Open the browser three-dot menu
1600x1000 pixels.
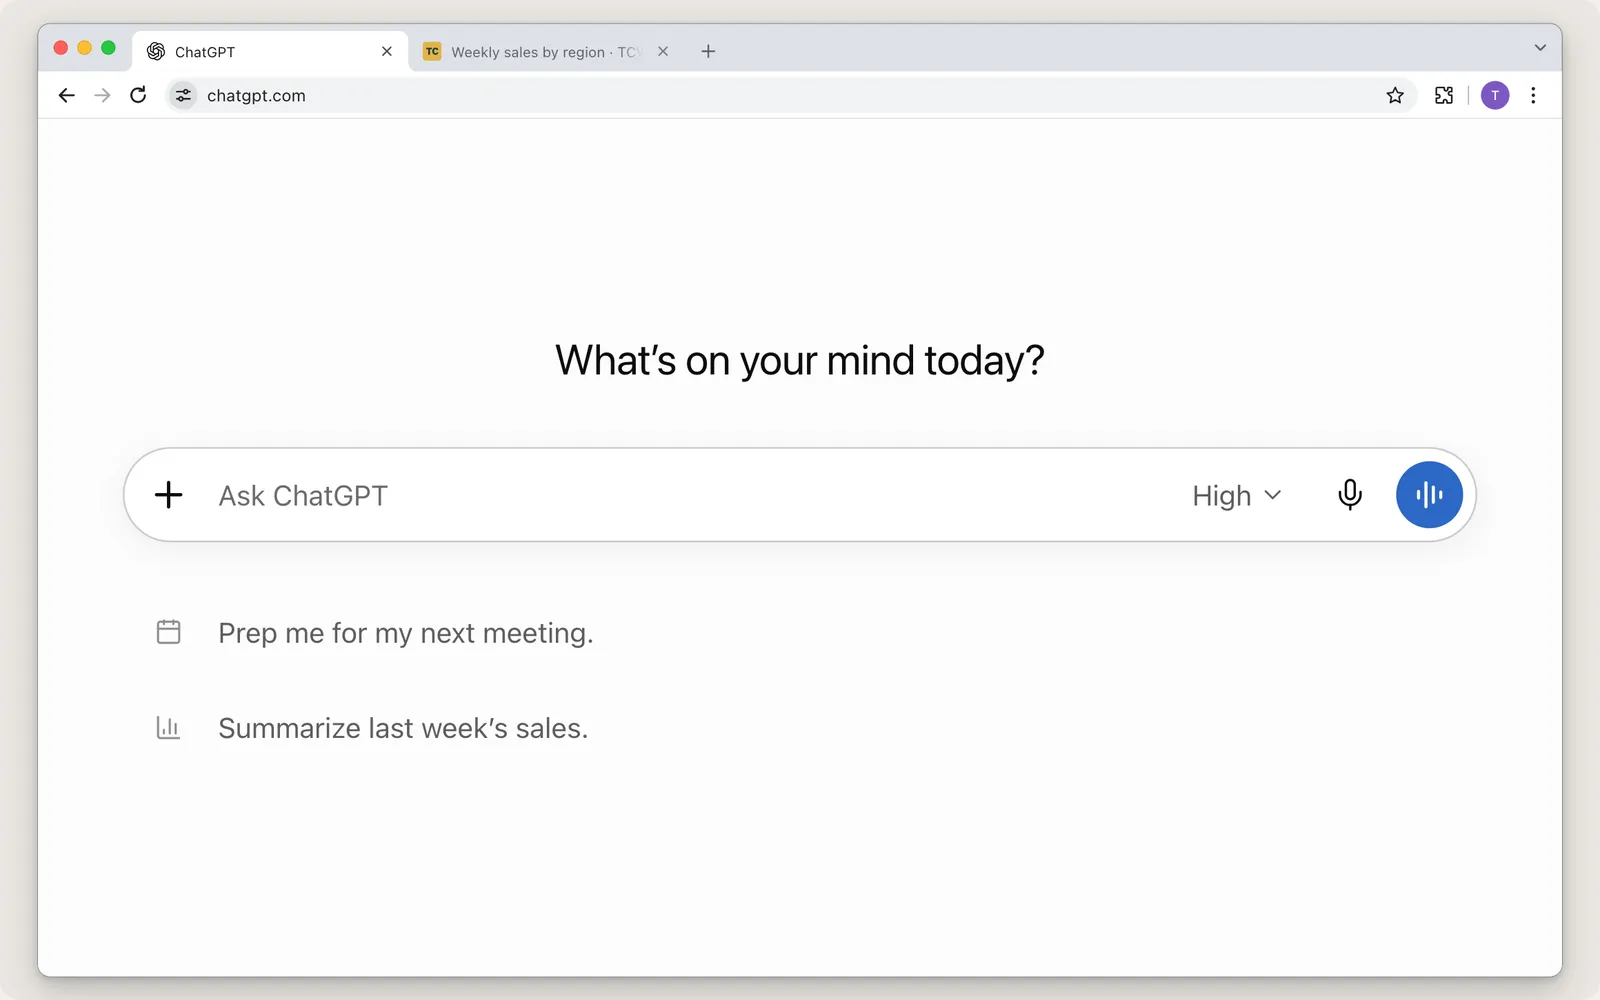1533,96
